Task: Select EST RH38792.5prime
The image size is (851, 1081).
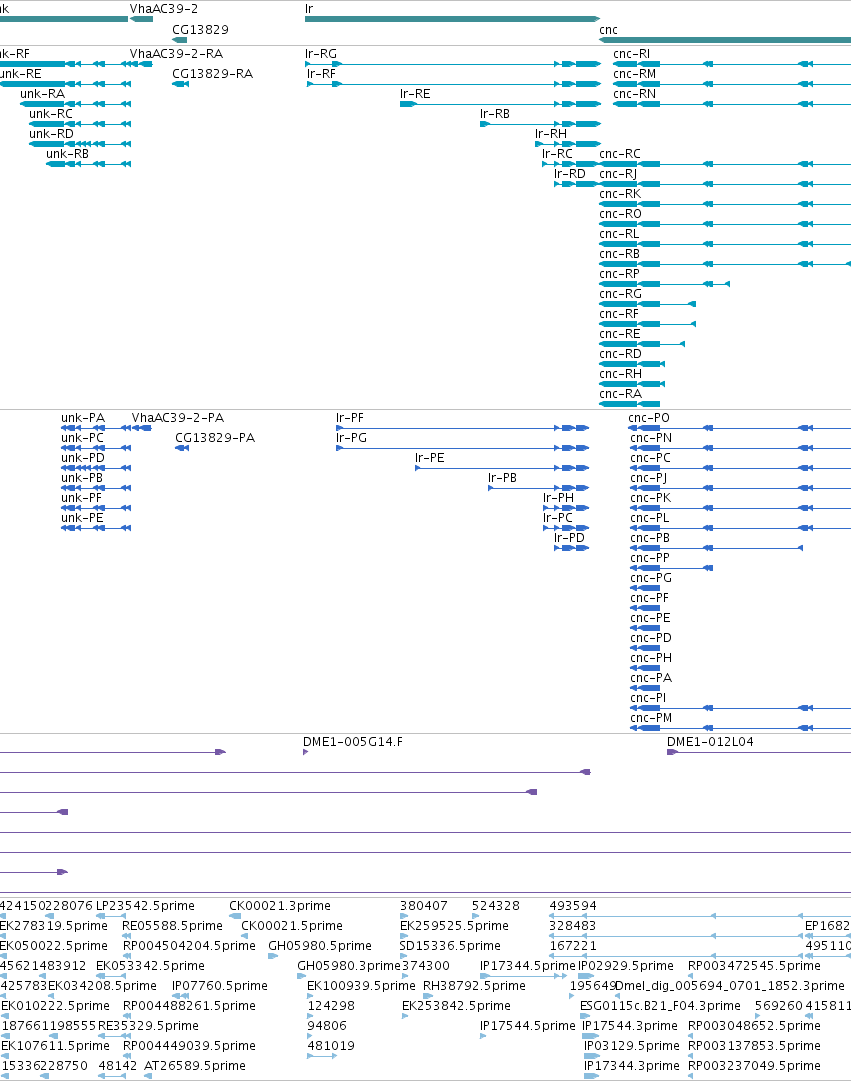Action: [x=474, y=986]
